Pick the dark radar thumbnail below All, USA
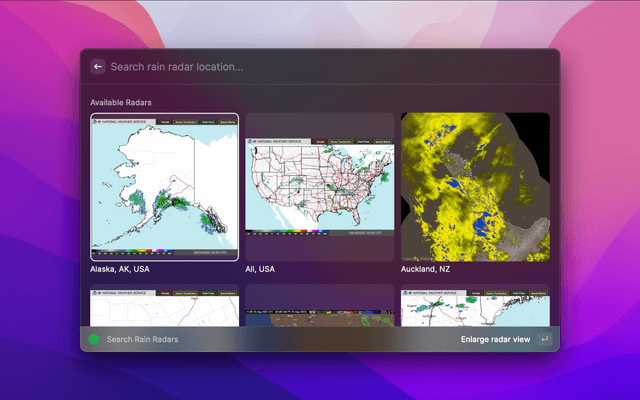This screenshot has width=640, height=400. click(320, 307)
